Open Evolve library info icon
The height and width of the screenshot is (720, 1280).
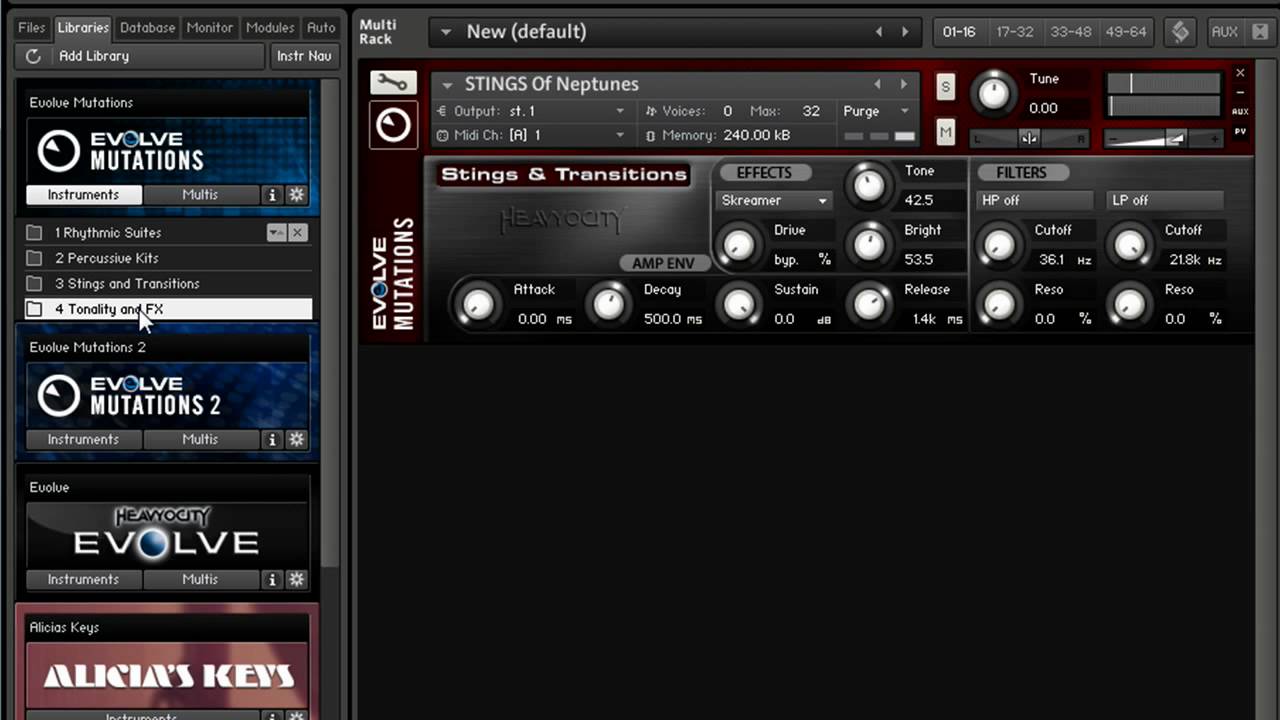click(x=272, y=579)
